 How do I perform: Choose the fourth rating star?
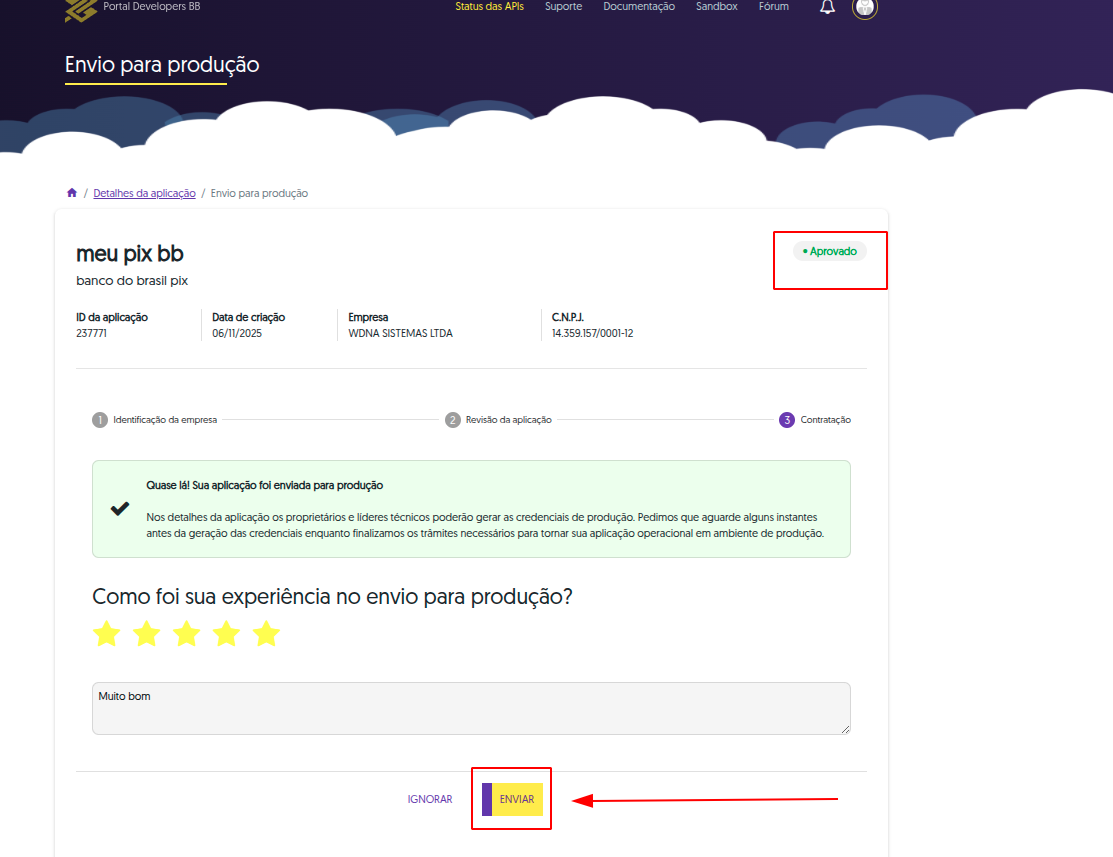coord(226,634)
